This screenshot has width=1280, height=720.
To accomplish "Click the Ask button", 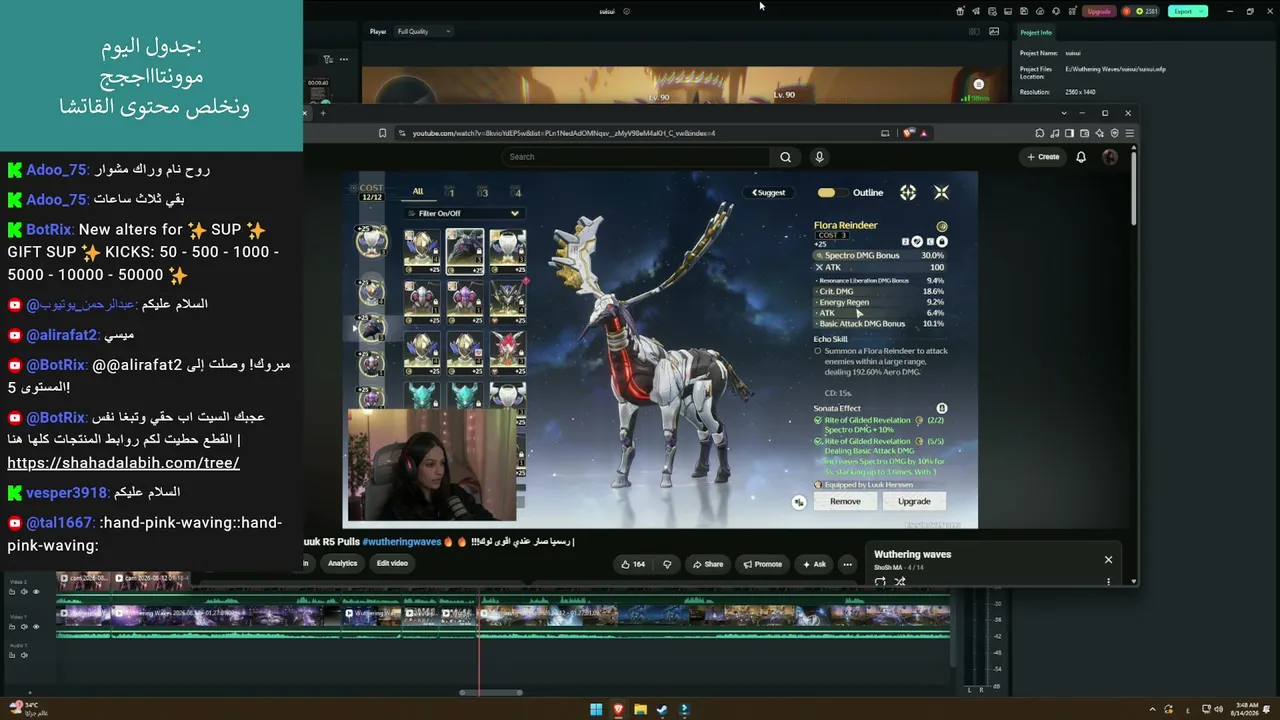I will click(x=813, y=564).
